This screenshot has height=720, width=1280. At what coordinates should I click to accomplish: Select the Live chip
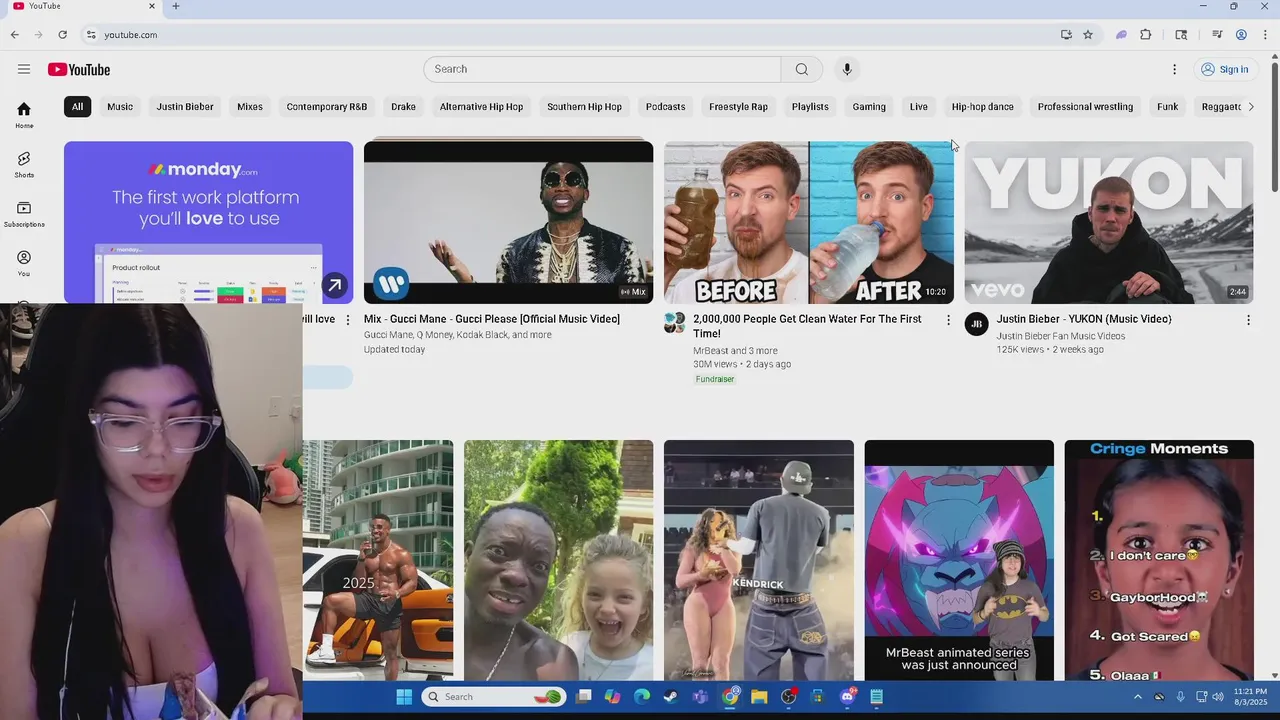coord(919,106)
